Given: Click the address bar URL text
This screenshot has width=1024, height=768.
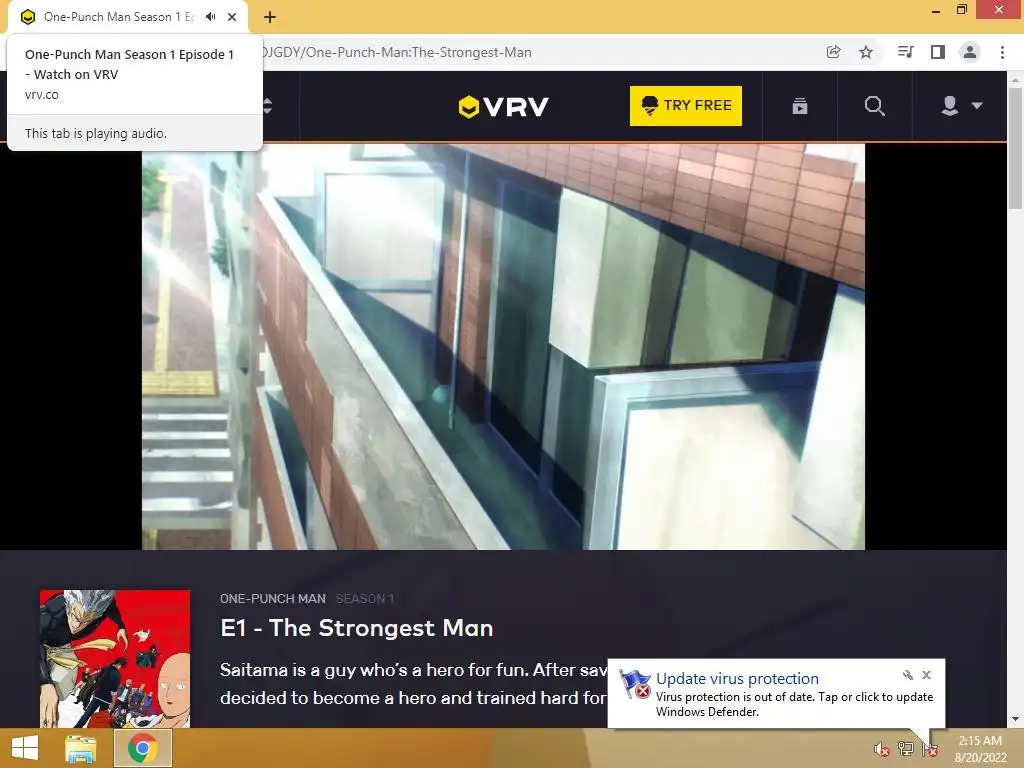Looking at the screenshot, I should click(397, 52).
